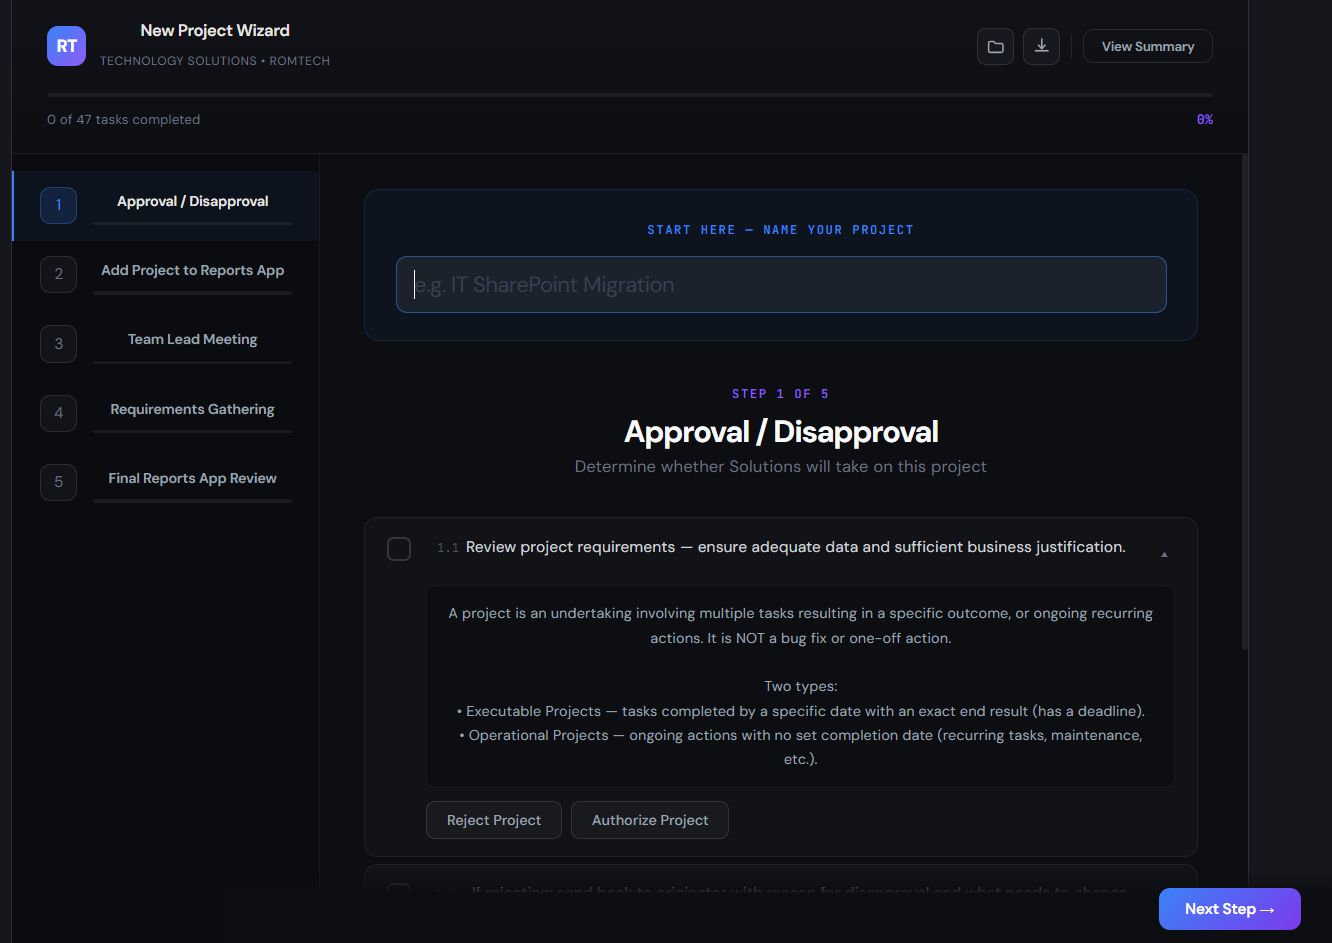Focus the project name input field
The image size is (1332, 943).
point(781,285)
